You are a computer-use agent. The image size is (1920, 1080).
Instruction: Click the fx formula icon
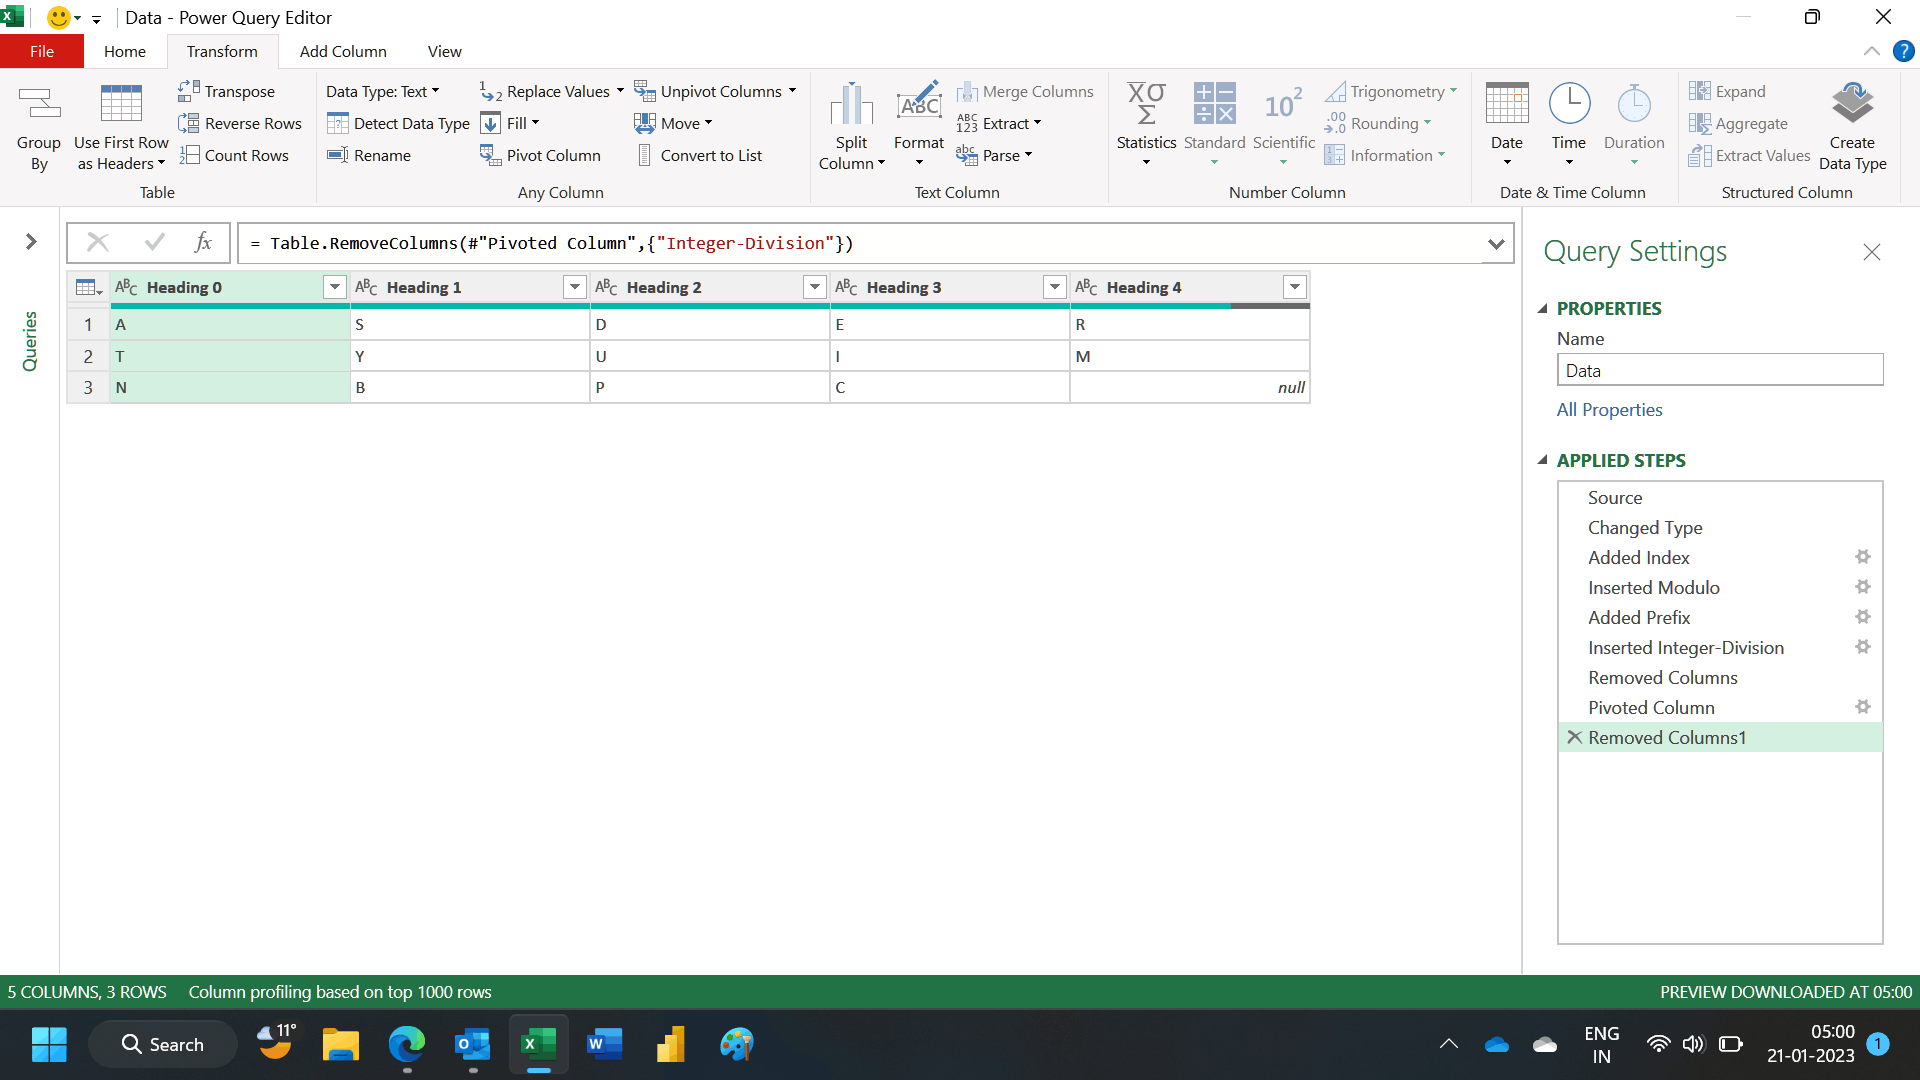point(203,243)
